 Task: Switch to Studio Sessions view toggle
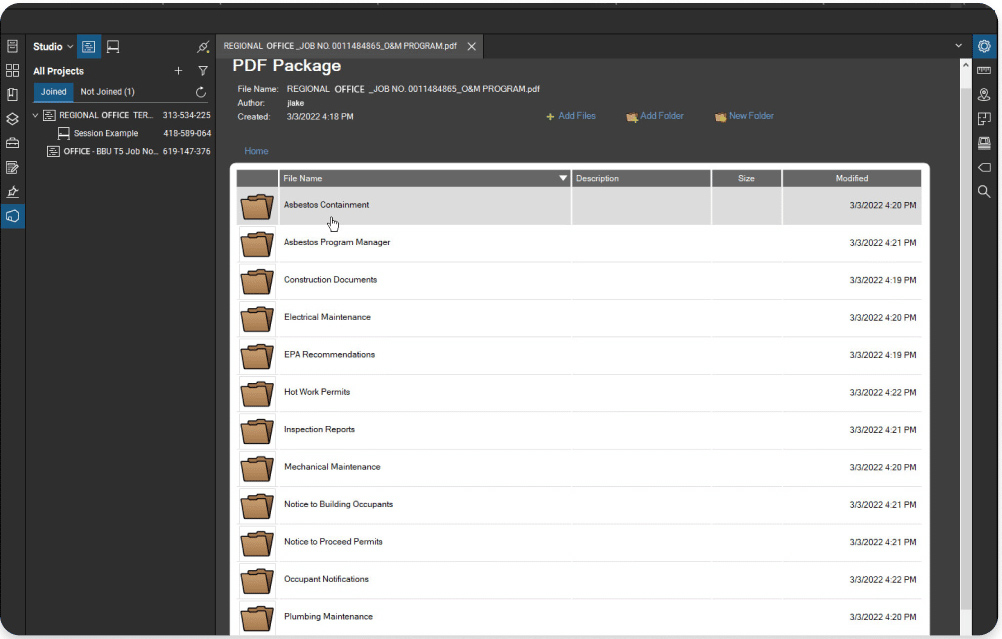(x=113, y=47)
